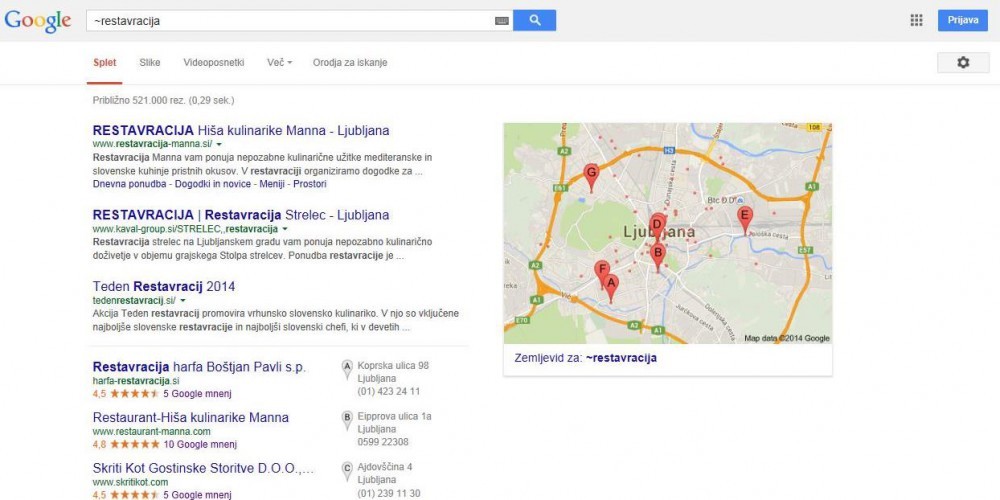This screenshot has width=1000, height=500.
Task: Click www.restaurant-manna.com URL text
Action: click(151, 432)
